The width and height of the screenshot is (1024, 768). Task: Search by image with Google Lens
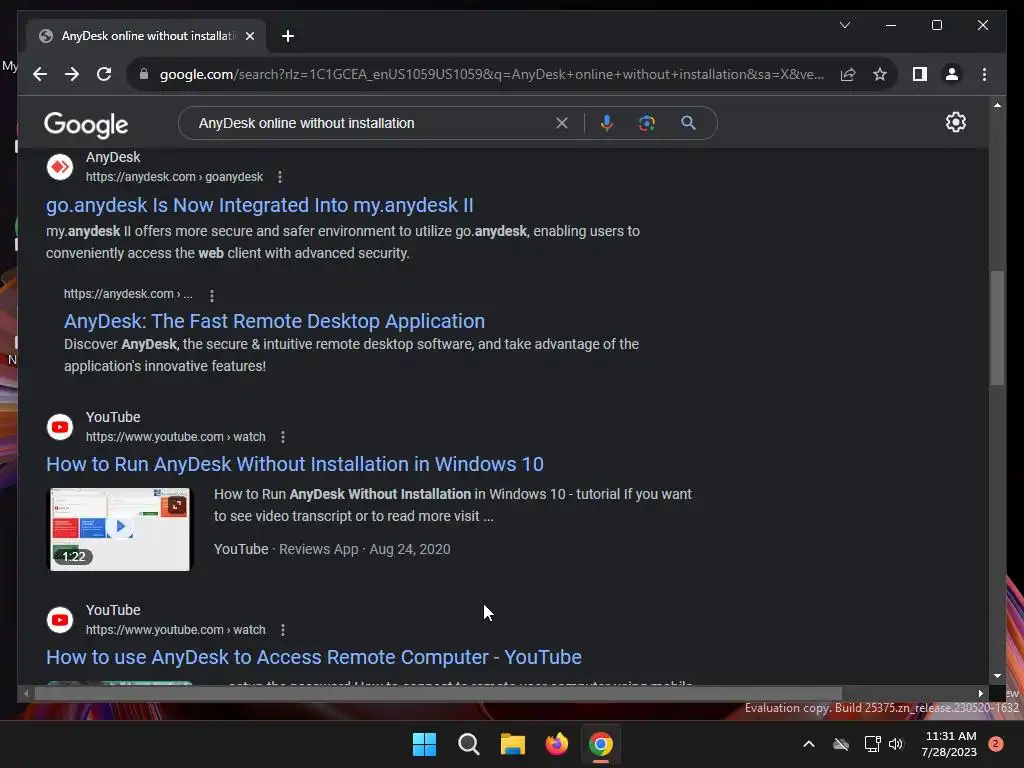(647, 123)
